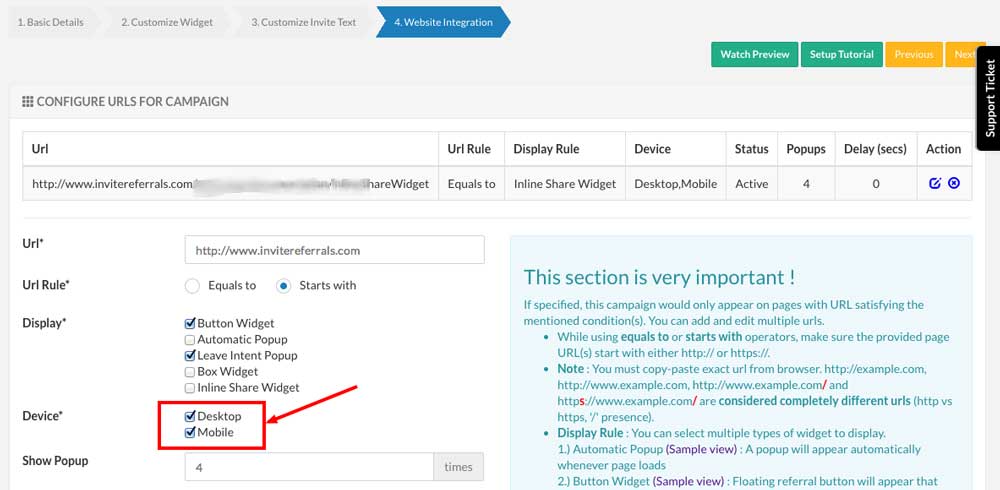The image size is (1000, 490).
Task: Click the 'Status' column header
Action: point(752,149)
